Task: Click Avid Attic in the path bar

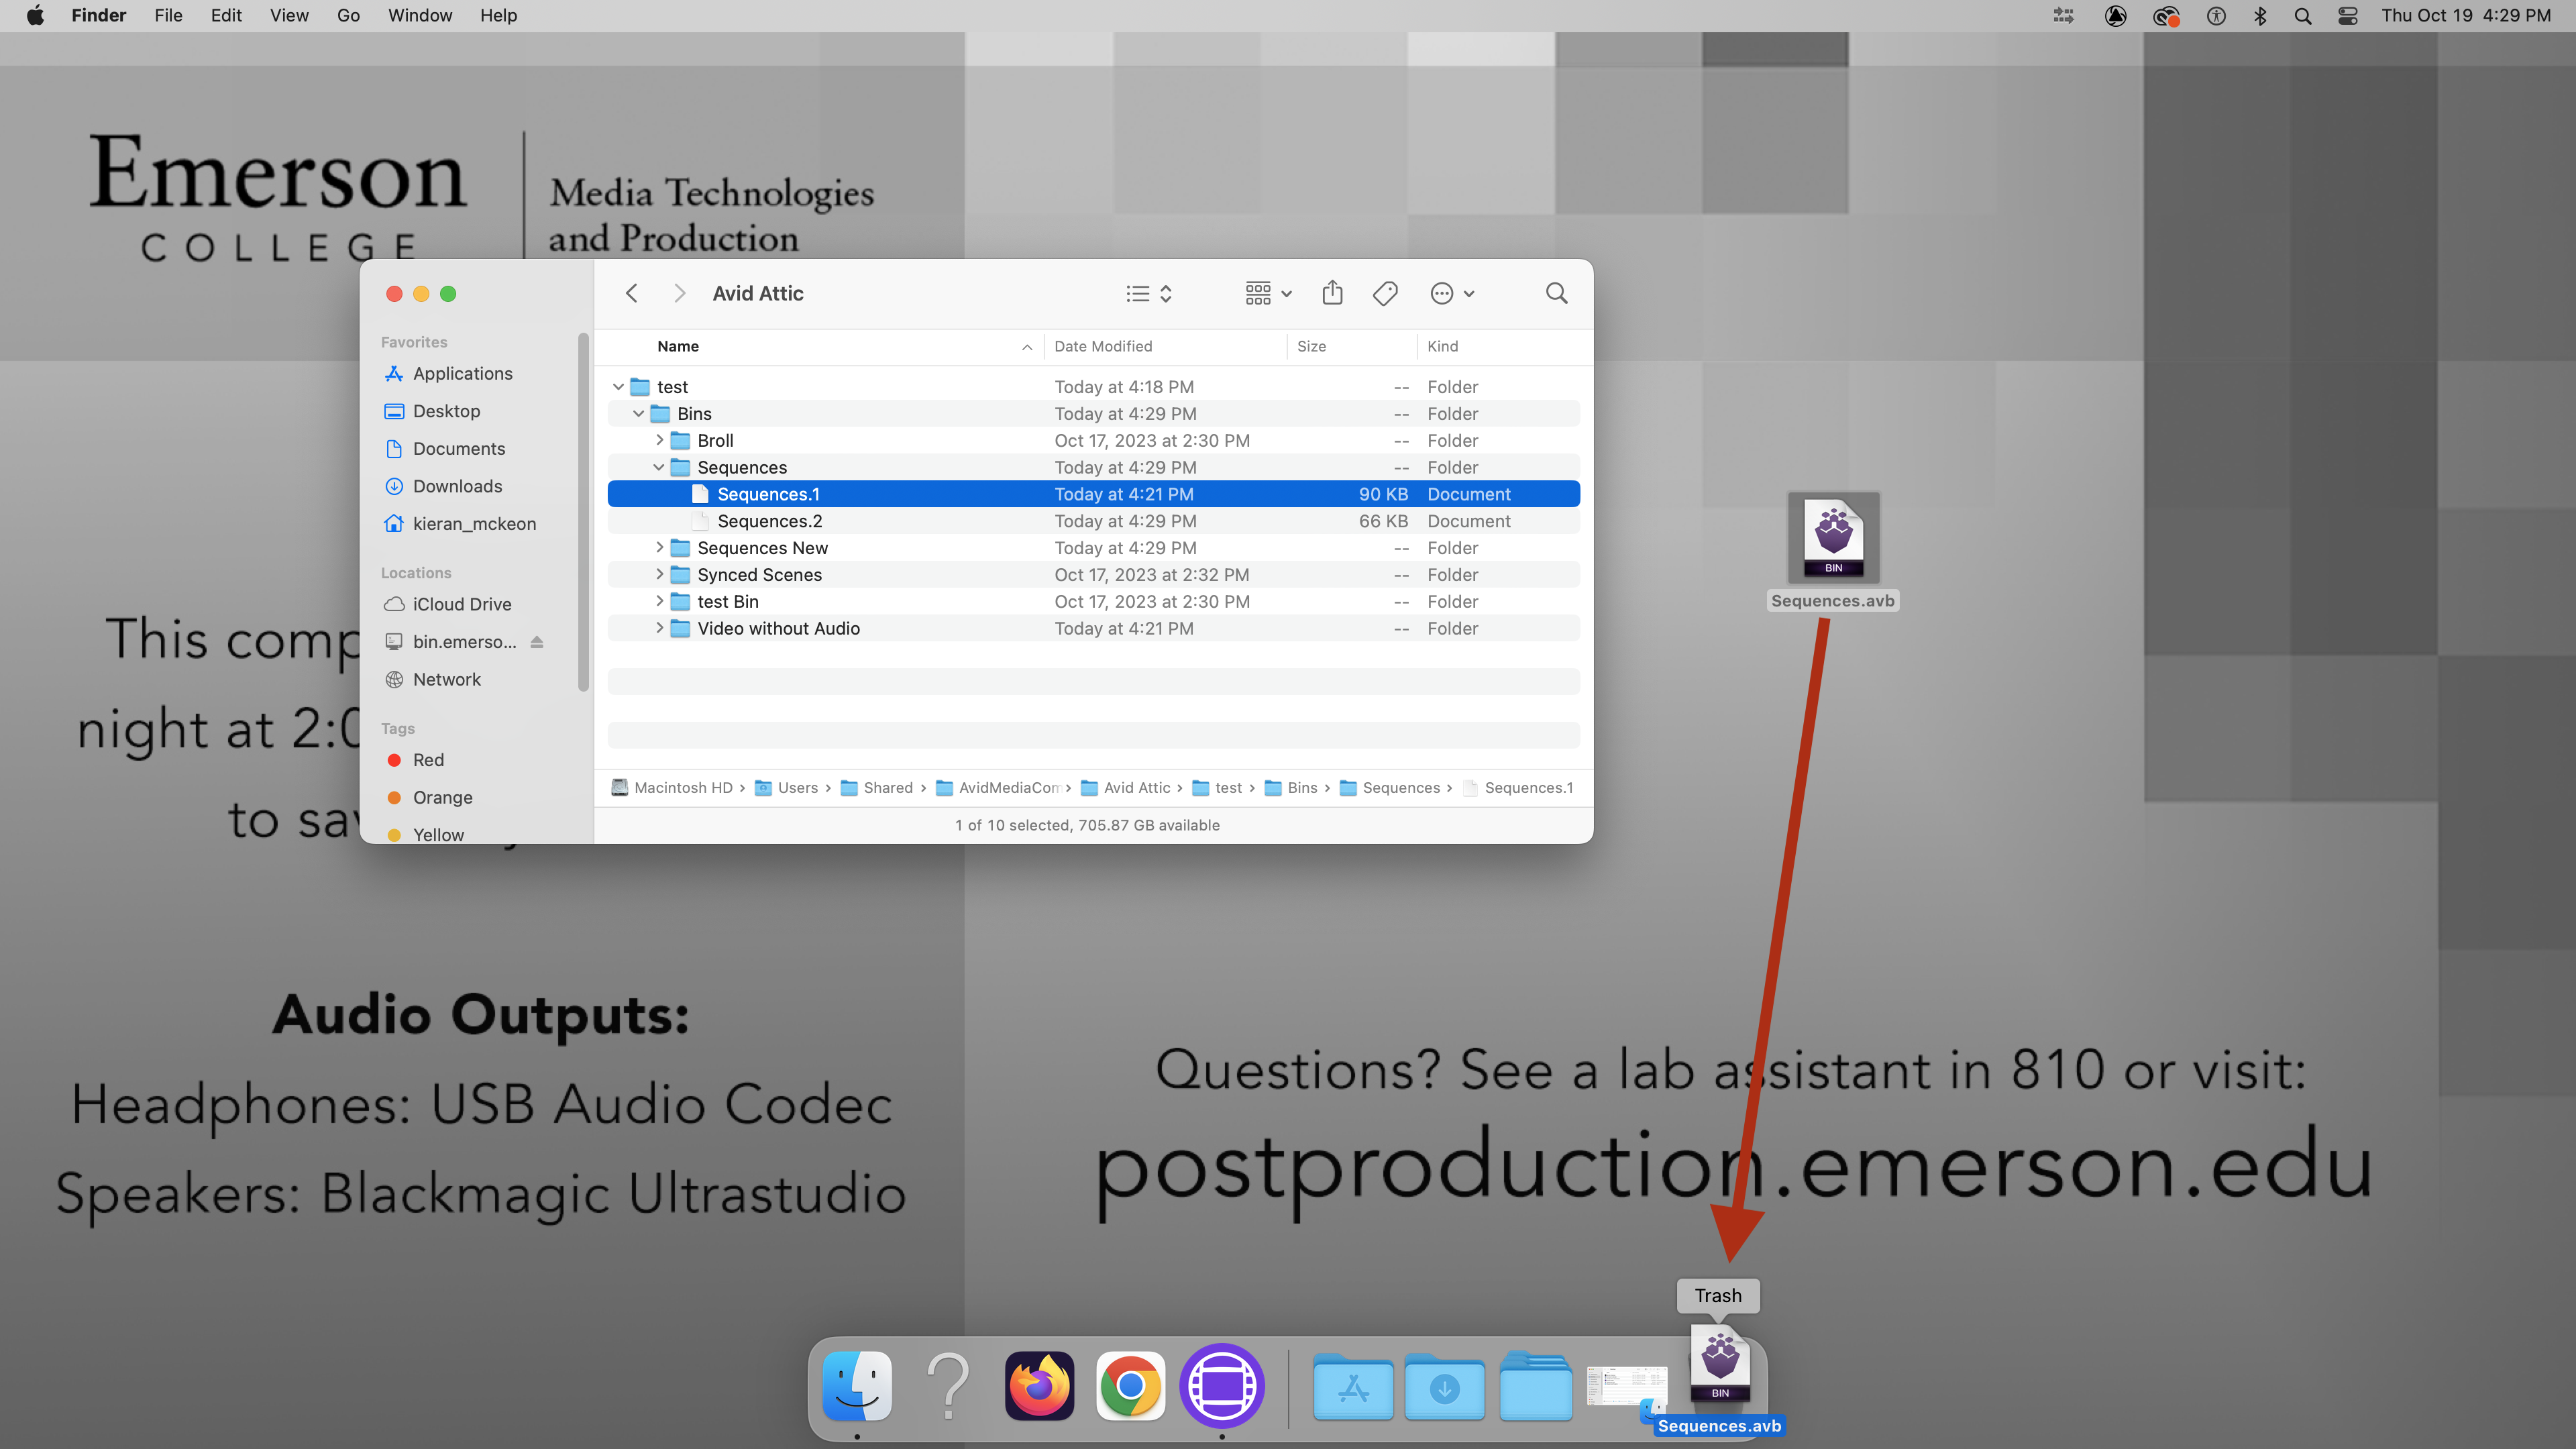Action: tap(1126, 788)
